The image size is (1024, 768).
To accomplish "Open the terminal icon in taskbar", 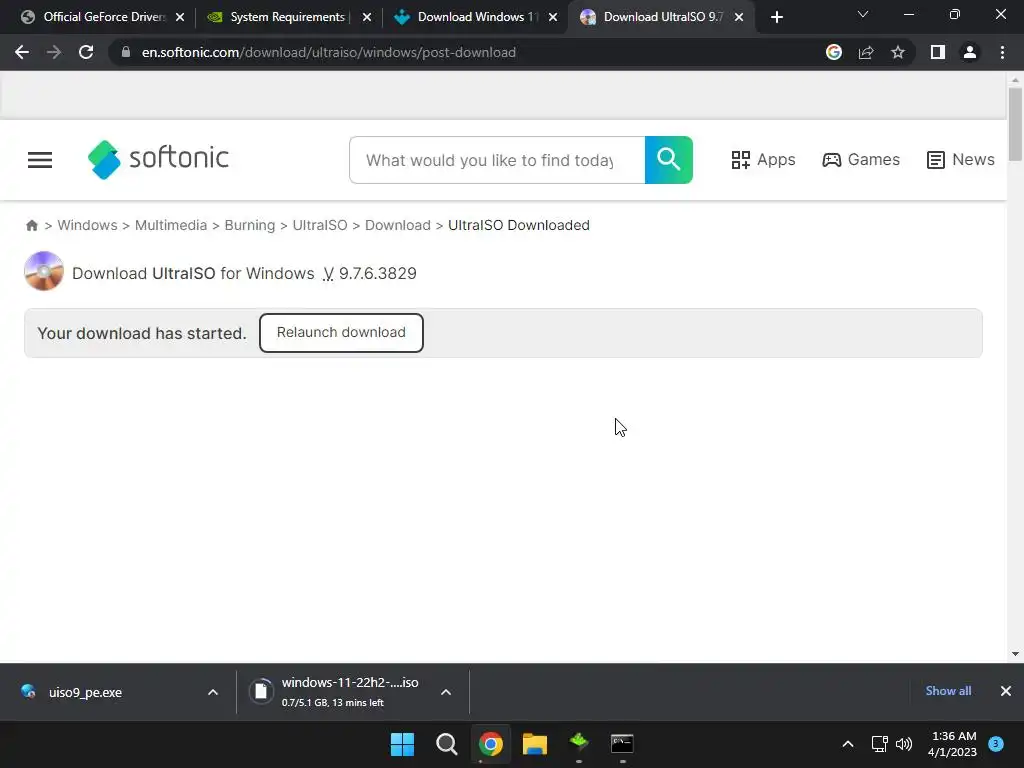I will [622, 743].
